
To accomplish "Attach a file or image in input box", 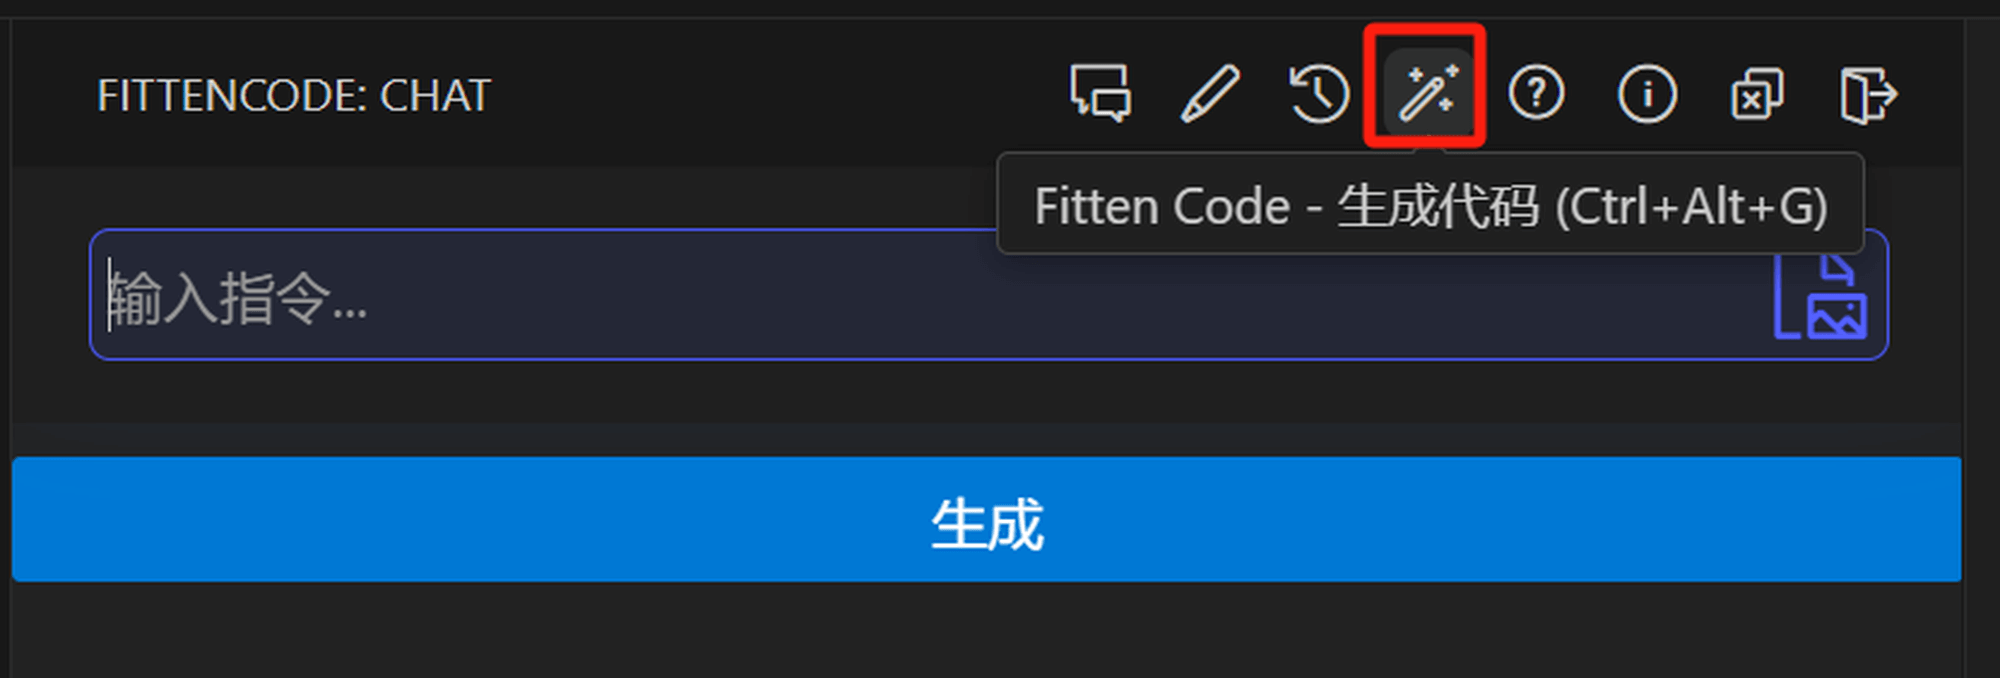I will click(1820, 297).
